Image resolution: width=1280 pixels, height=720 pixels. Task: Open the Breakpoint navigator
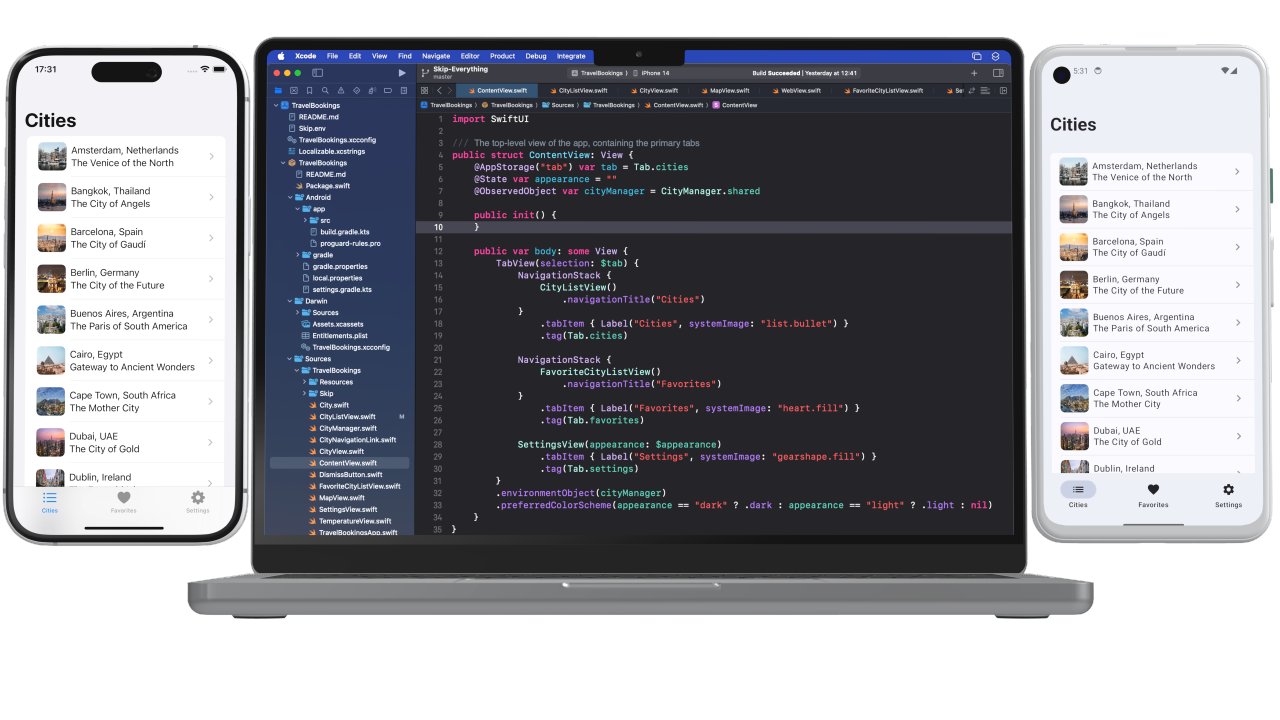pyautogui.click(x=388, y=89)
